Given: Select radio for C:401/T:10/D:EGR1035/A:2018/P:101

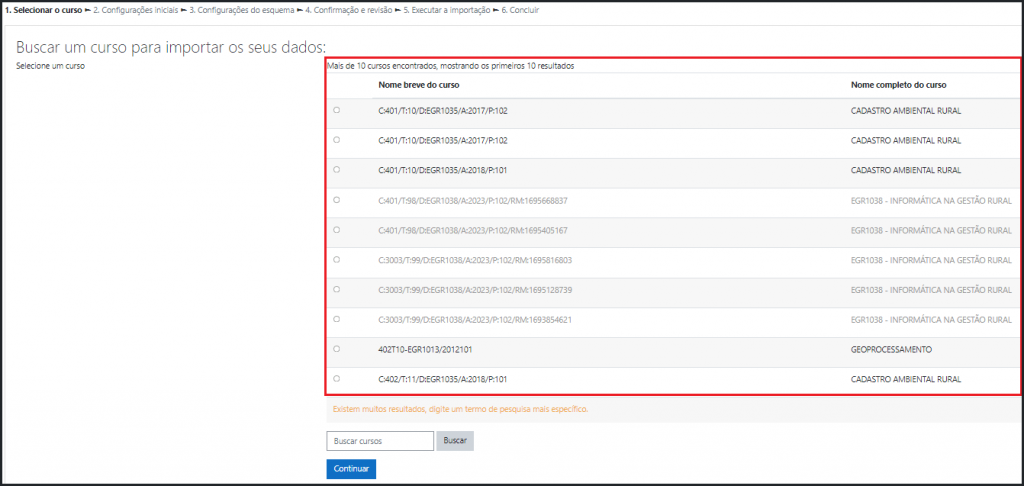Looking at the screenshot, I should (336, 170).
